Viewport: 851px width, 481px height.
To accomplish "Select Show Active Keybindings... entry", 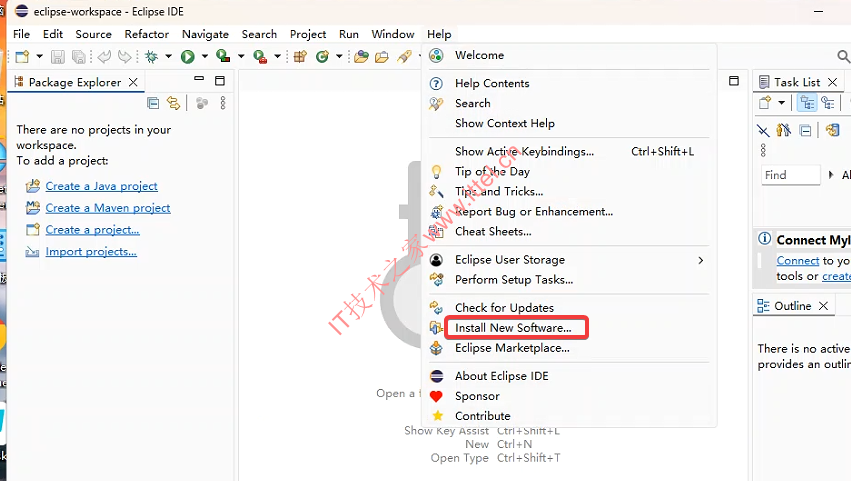I will 569,151.
